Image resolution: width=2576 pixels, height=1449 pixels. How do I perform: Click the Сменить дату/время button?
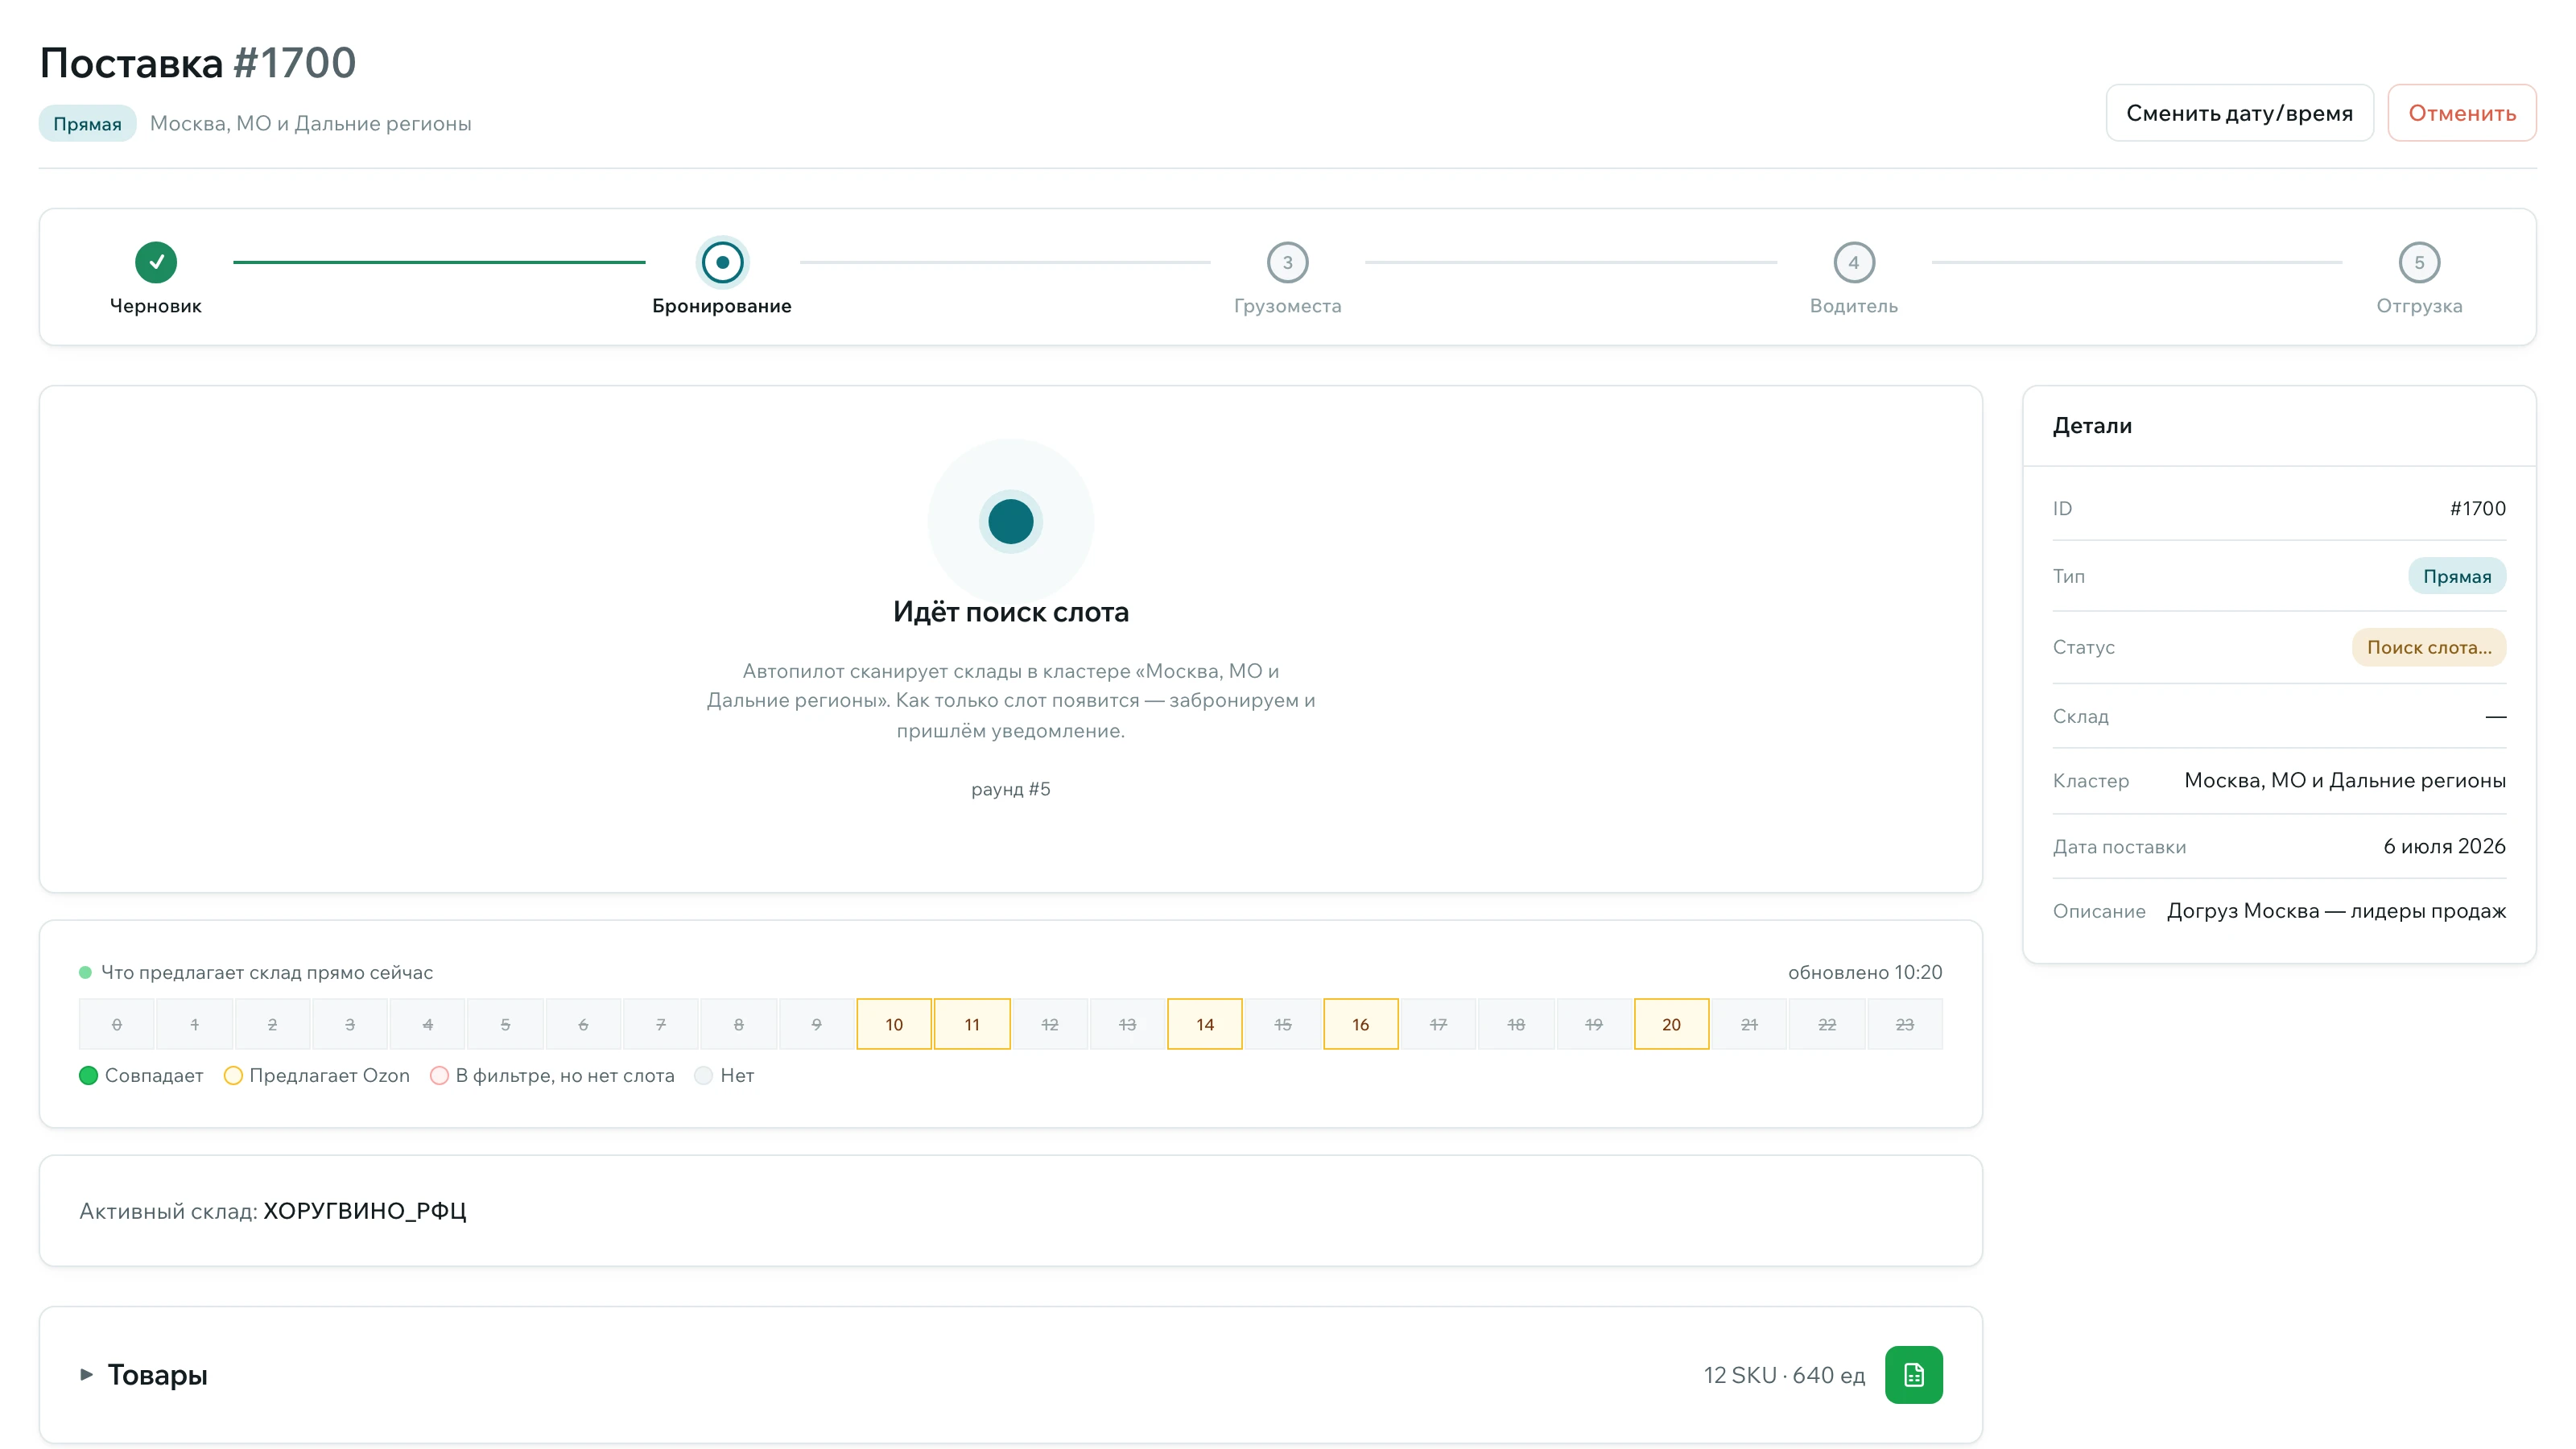click(x=2239, y=113)
